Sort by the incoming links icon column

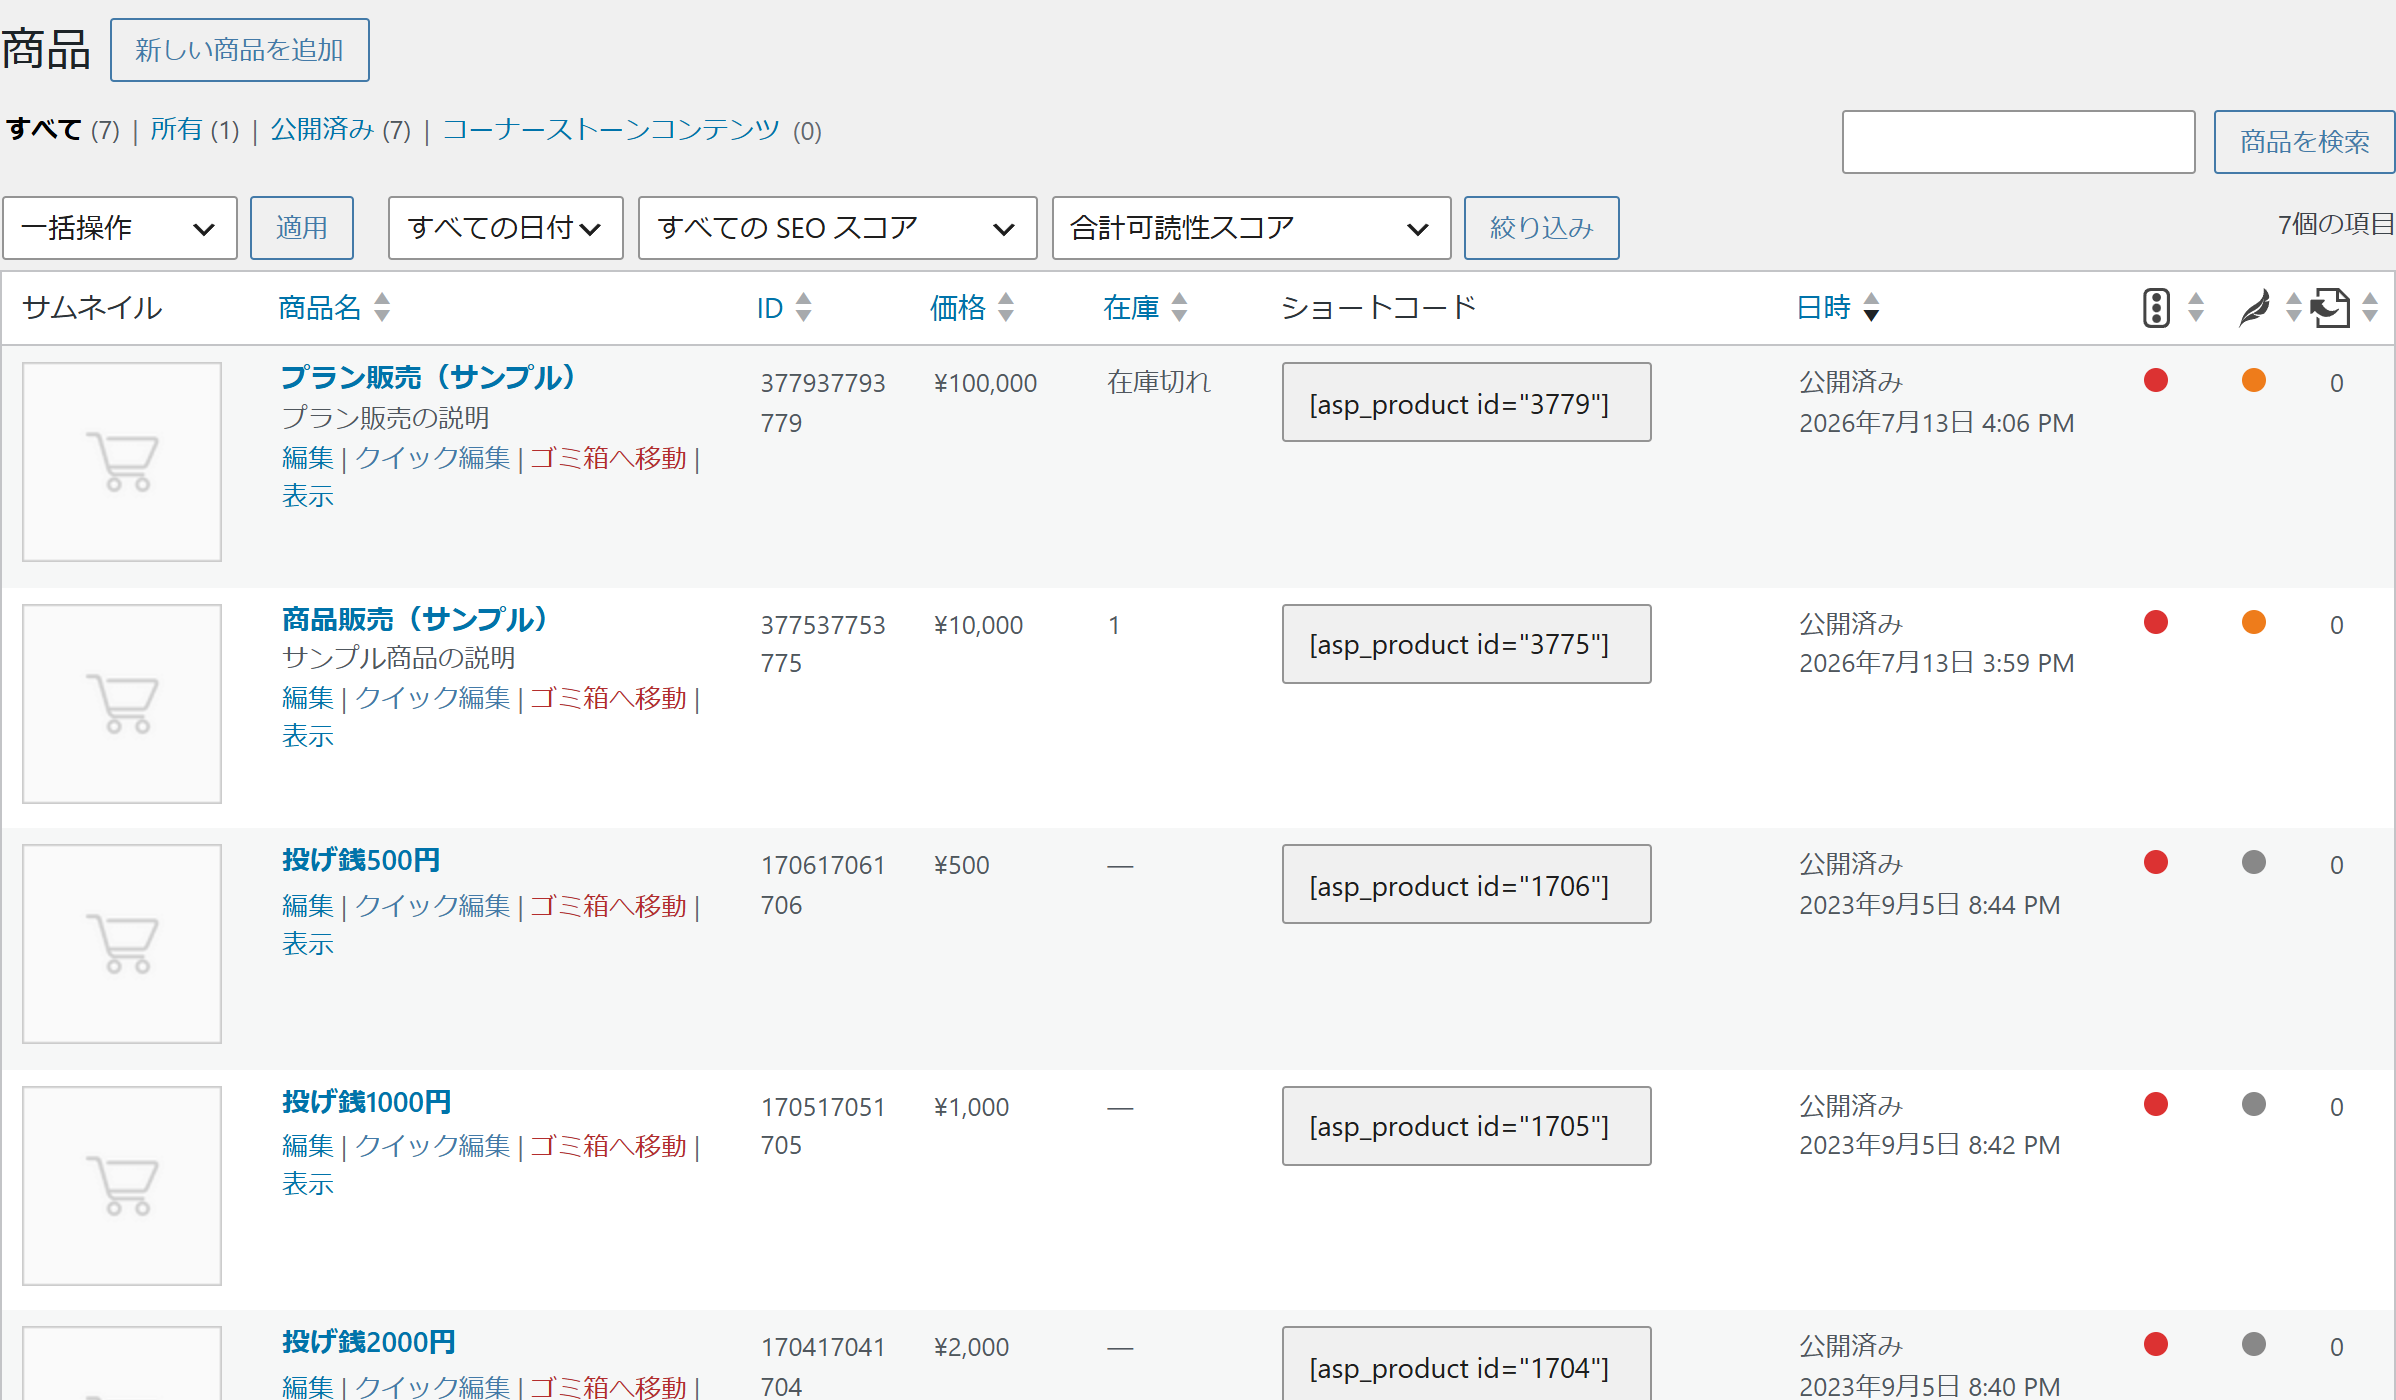2330,307
